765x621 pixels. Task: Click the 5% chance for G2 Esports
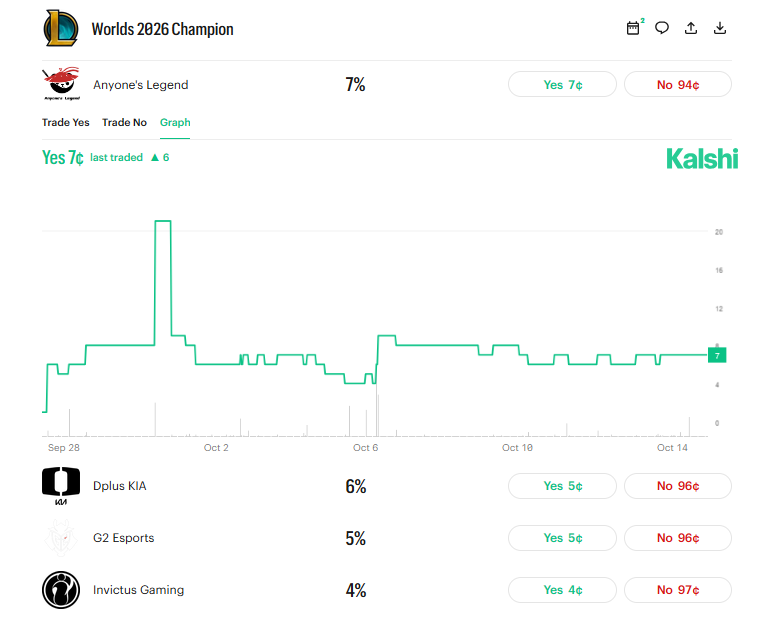(356, 539)
